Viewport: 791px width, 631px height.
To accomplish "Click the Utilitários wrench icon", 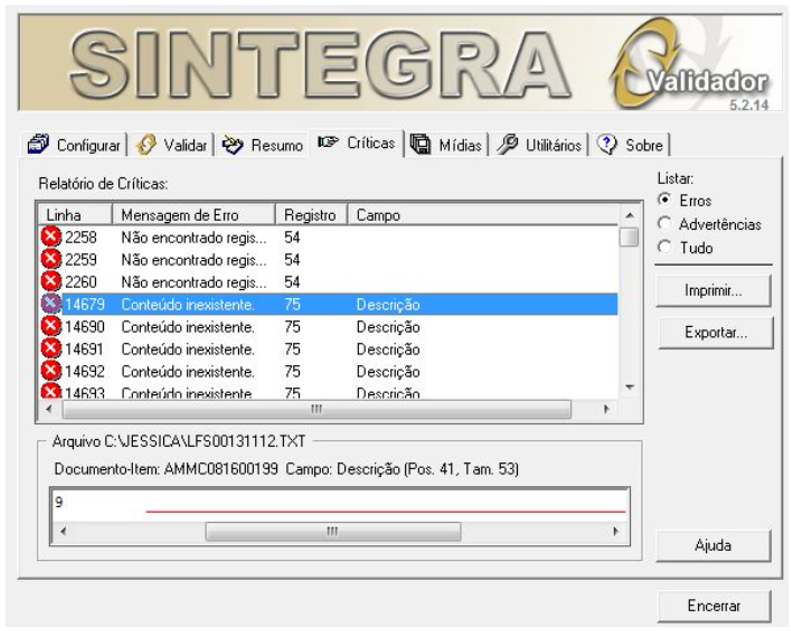I will (x=507, y=144).
